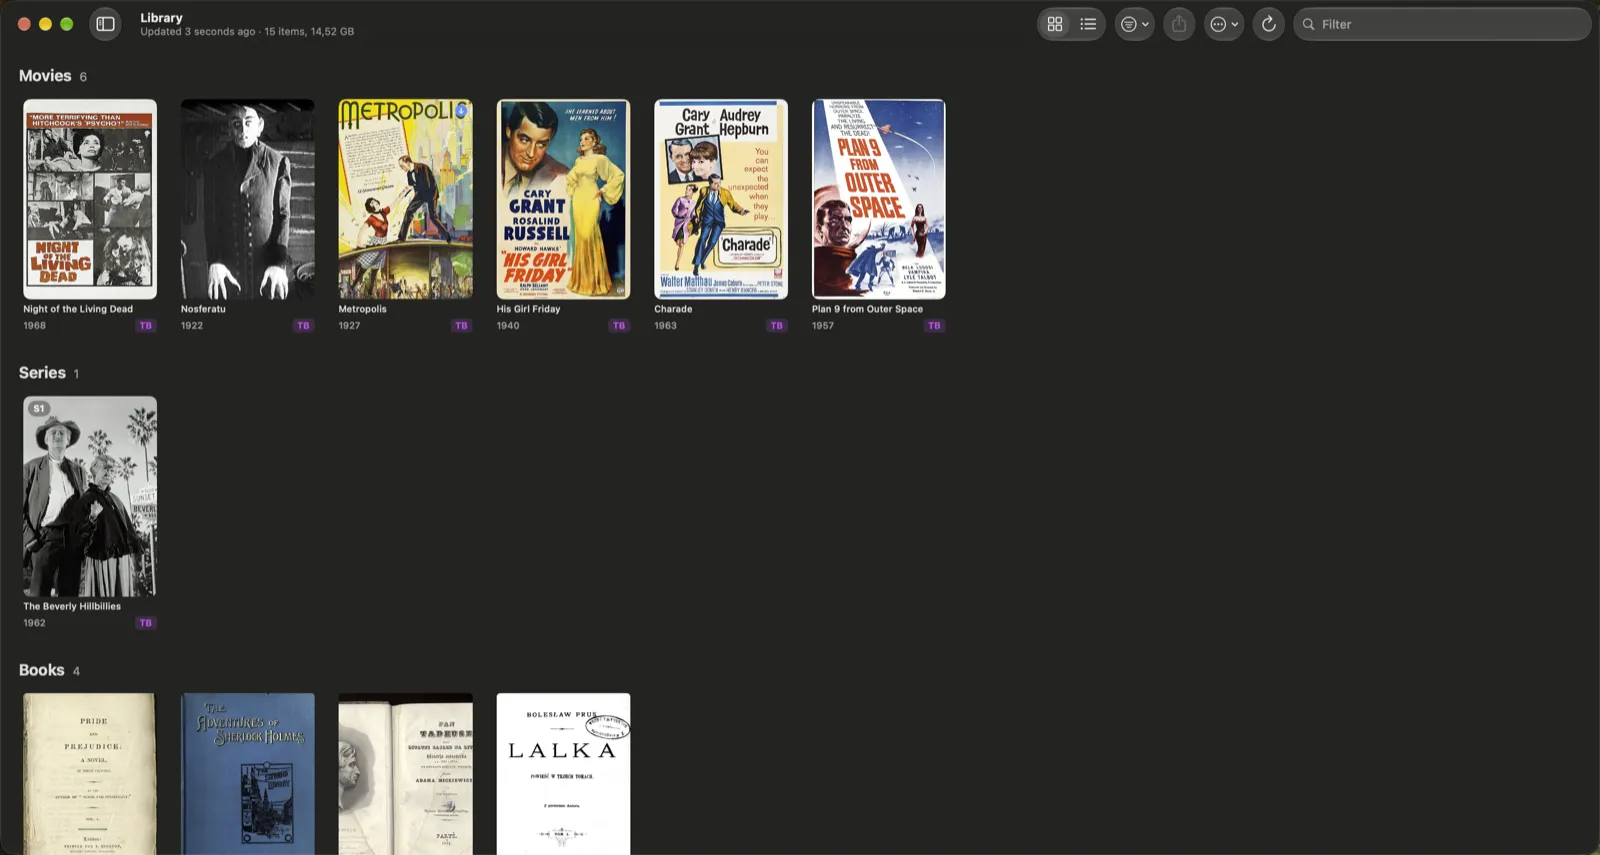Click the S1 season badge on Beverly Hillbillies
Image resolution: width=1600 pixels, height=855 pixels.
tap(39, 408)
